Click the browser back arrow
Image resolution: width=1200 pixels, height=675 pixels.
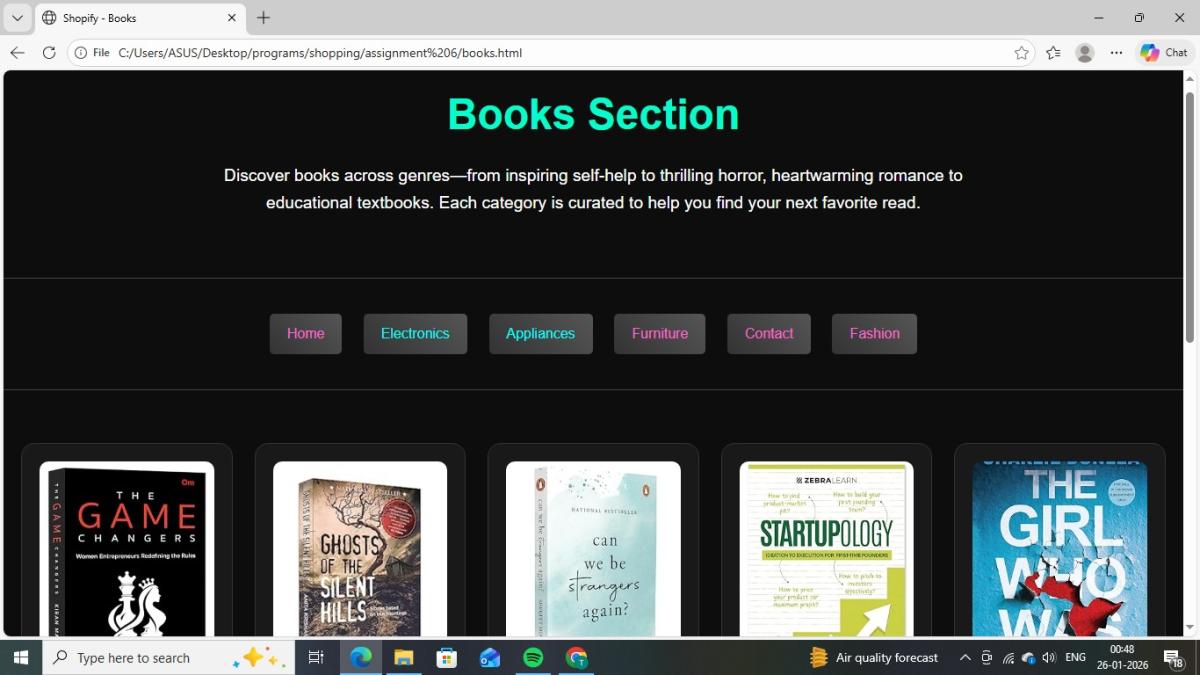(x=17, y=53)
